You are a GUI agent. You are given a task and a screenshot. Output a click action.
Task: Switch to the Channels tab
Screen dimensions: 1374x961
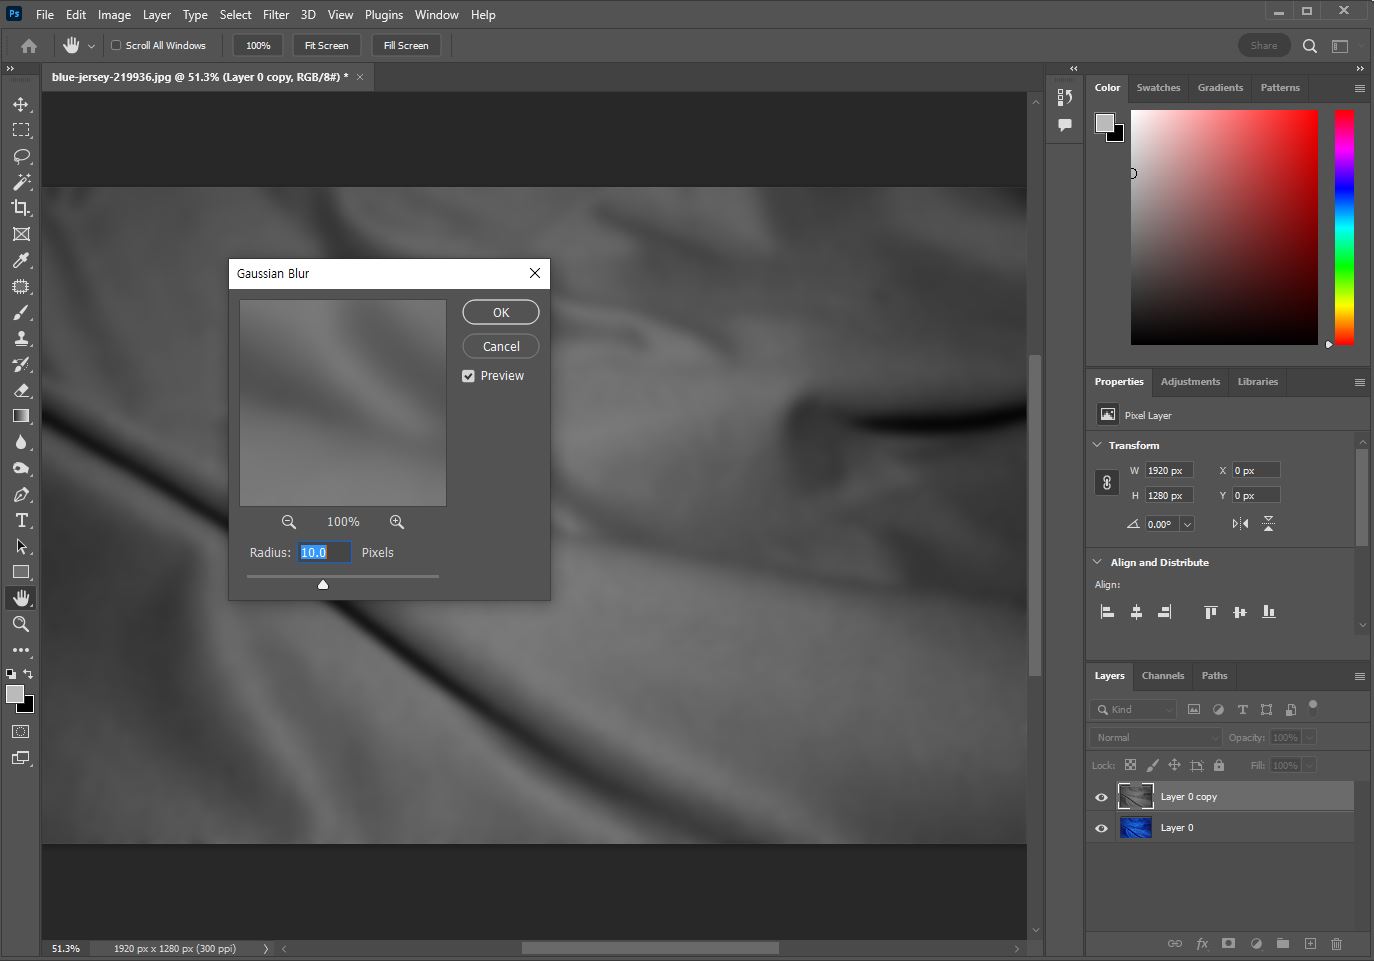pos(1162,676)
